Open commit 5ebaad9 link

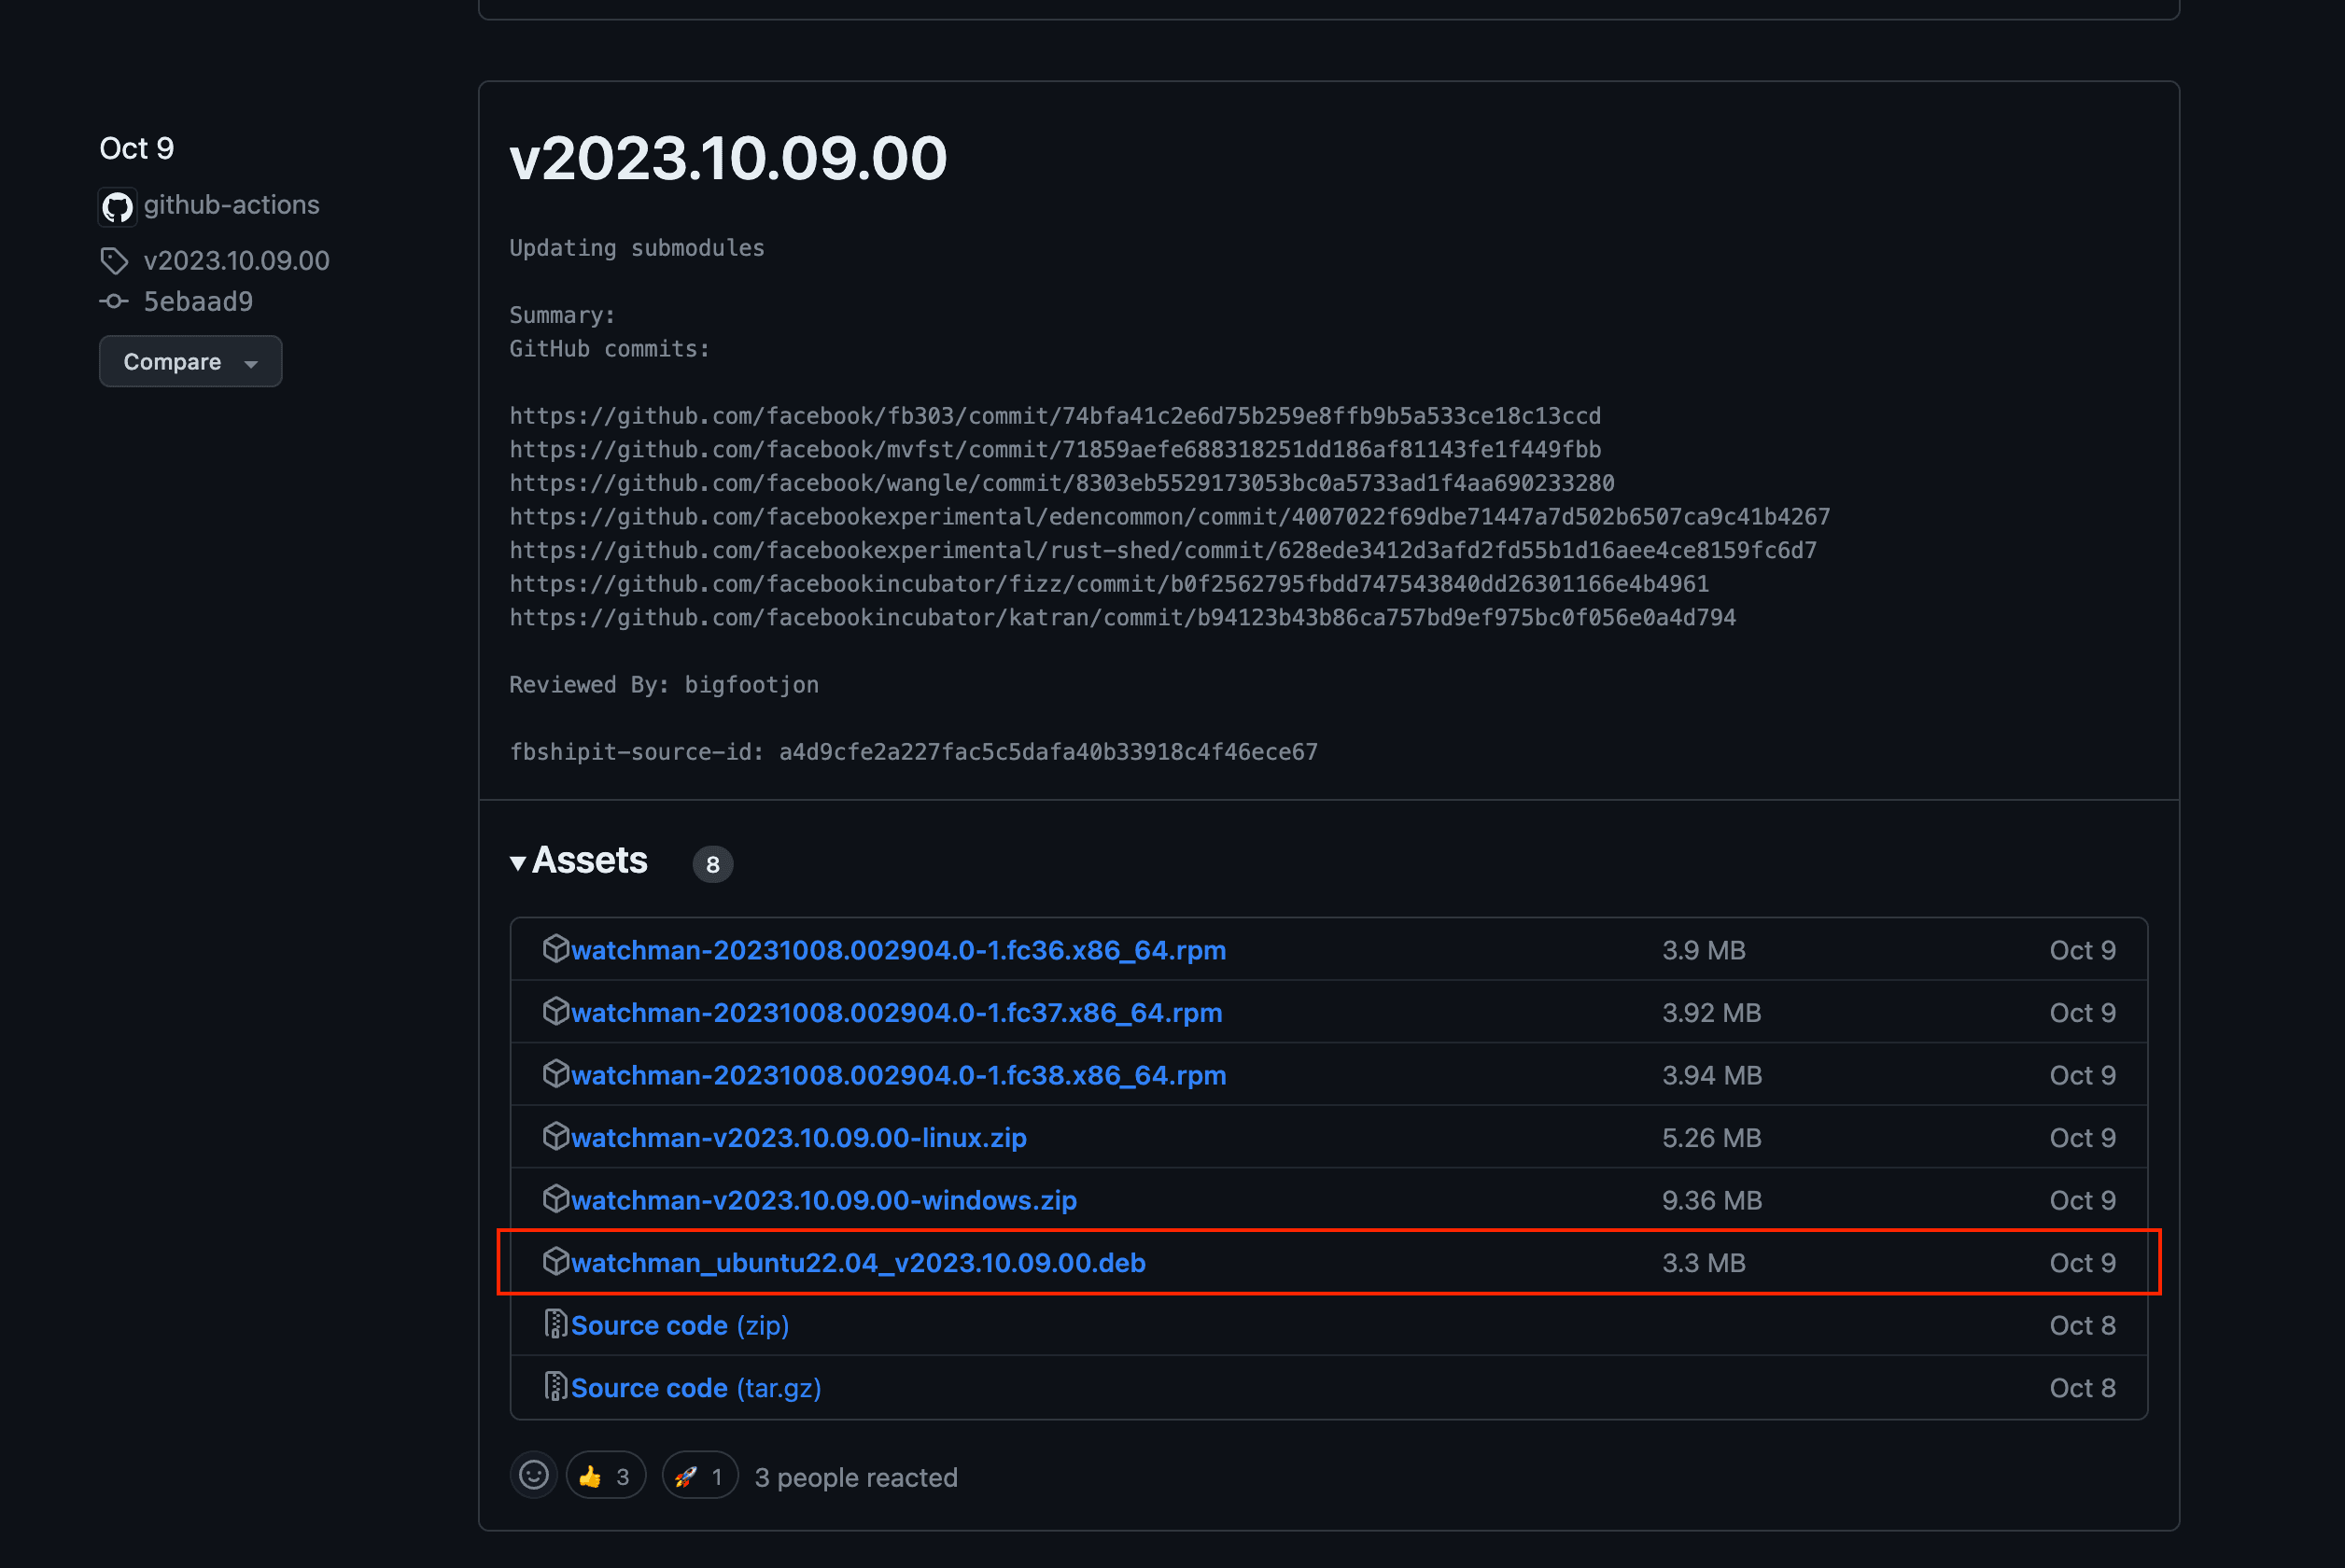198,301
